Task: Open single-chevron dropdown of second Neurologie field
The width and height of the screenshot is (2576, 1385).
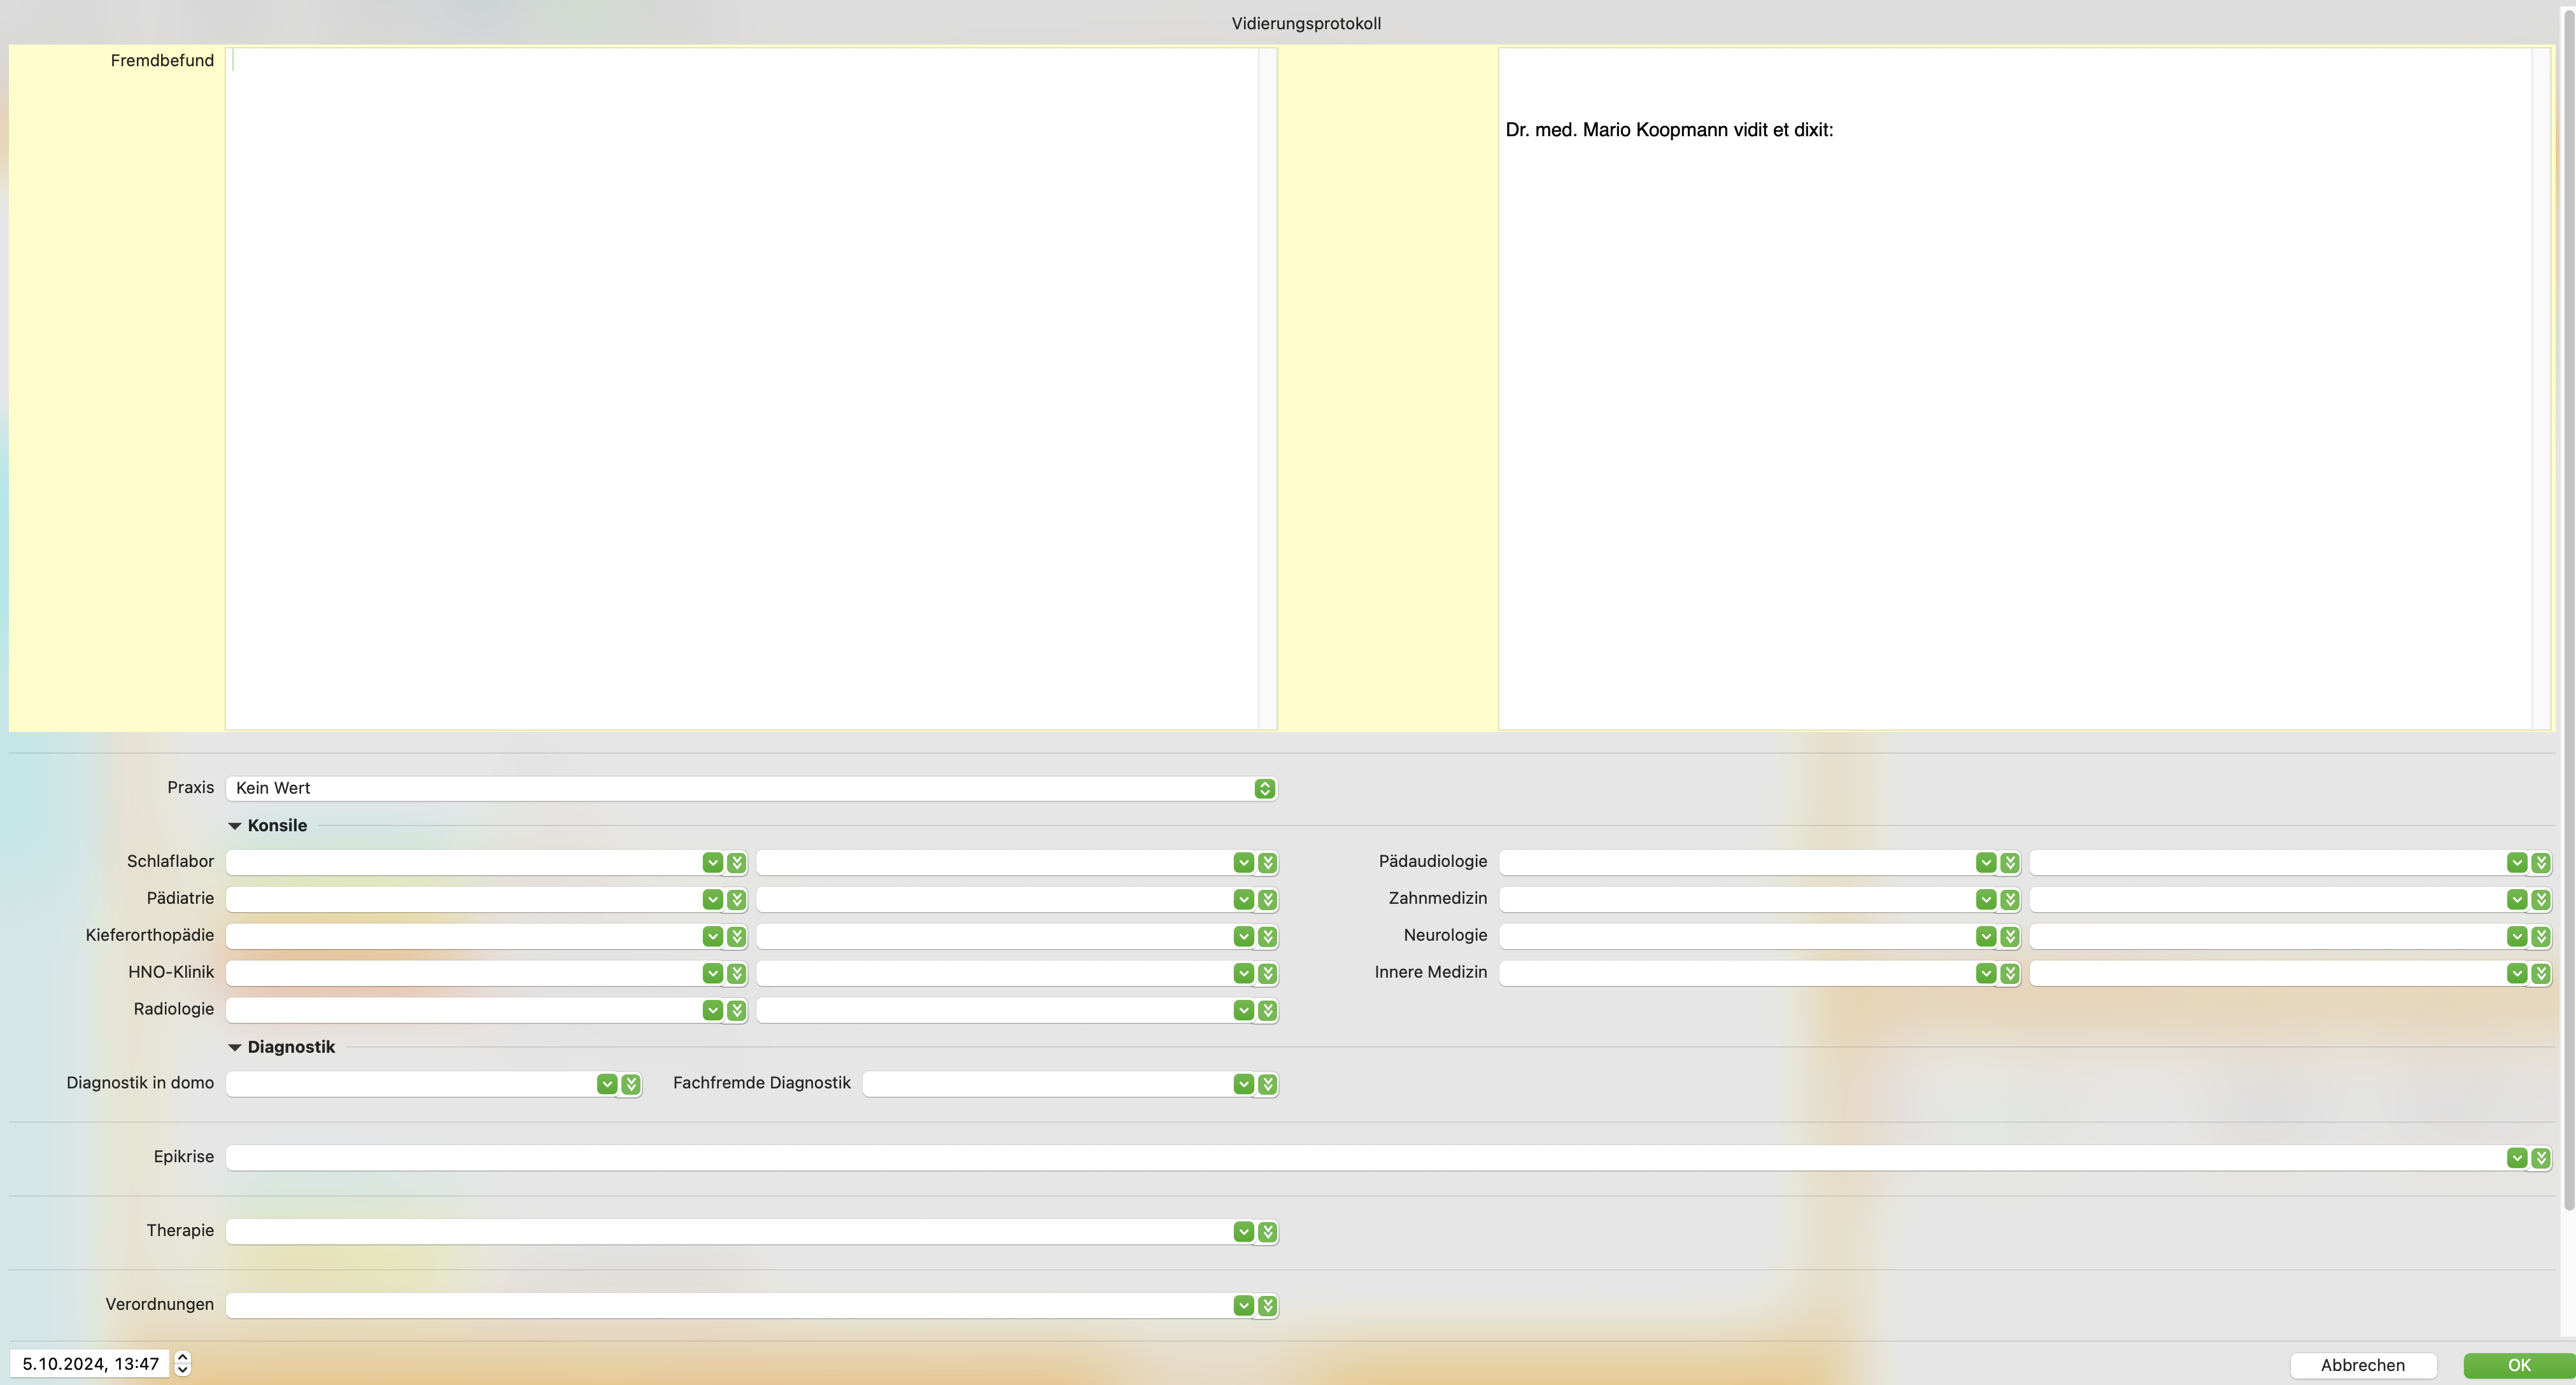Action: click(2516, 936)
